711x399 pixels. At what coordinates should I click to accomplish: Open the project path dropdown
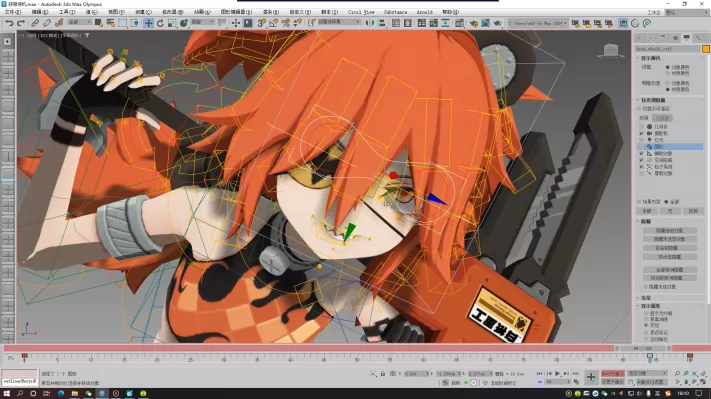point(537,23)
